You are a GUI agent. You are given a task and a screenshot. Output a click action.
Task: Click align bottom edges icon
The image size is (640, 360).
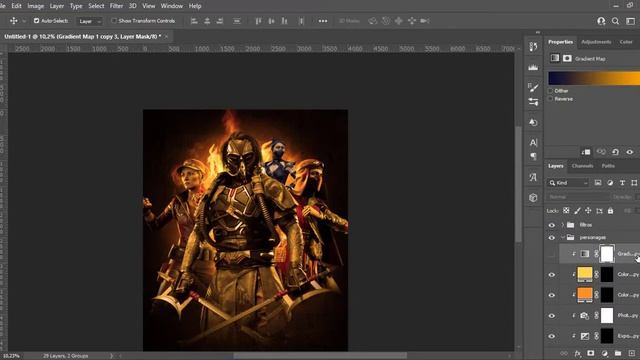pyautogui.click(x=284, y=21)
